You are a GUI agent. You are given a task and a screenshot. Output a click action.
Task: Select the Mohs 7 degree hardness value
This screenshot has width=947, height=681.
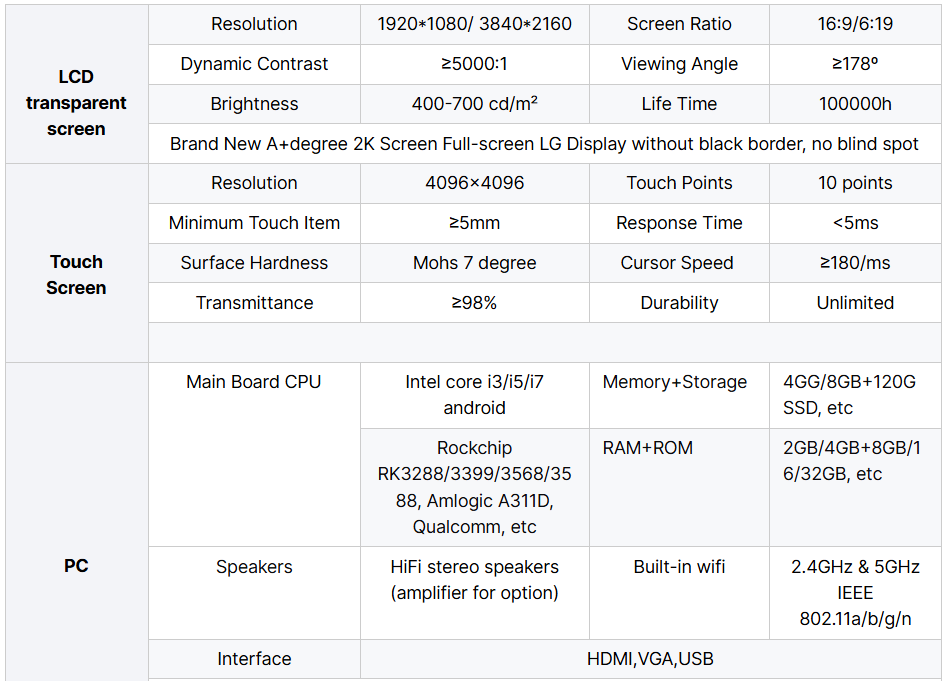coord(475,263)
